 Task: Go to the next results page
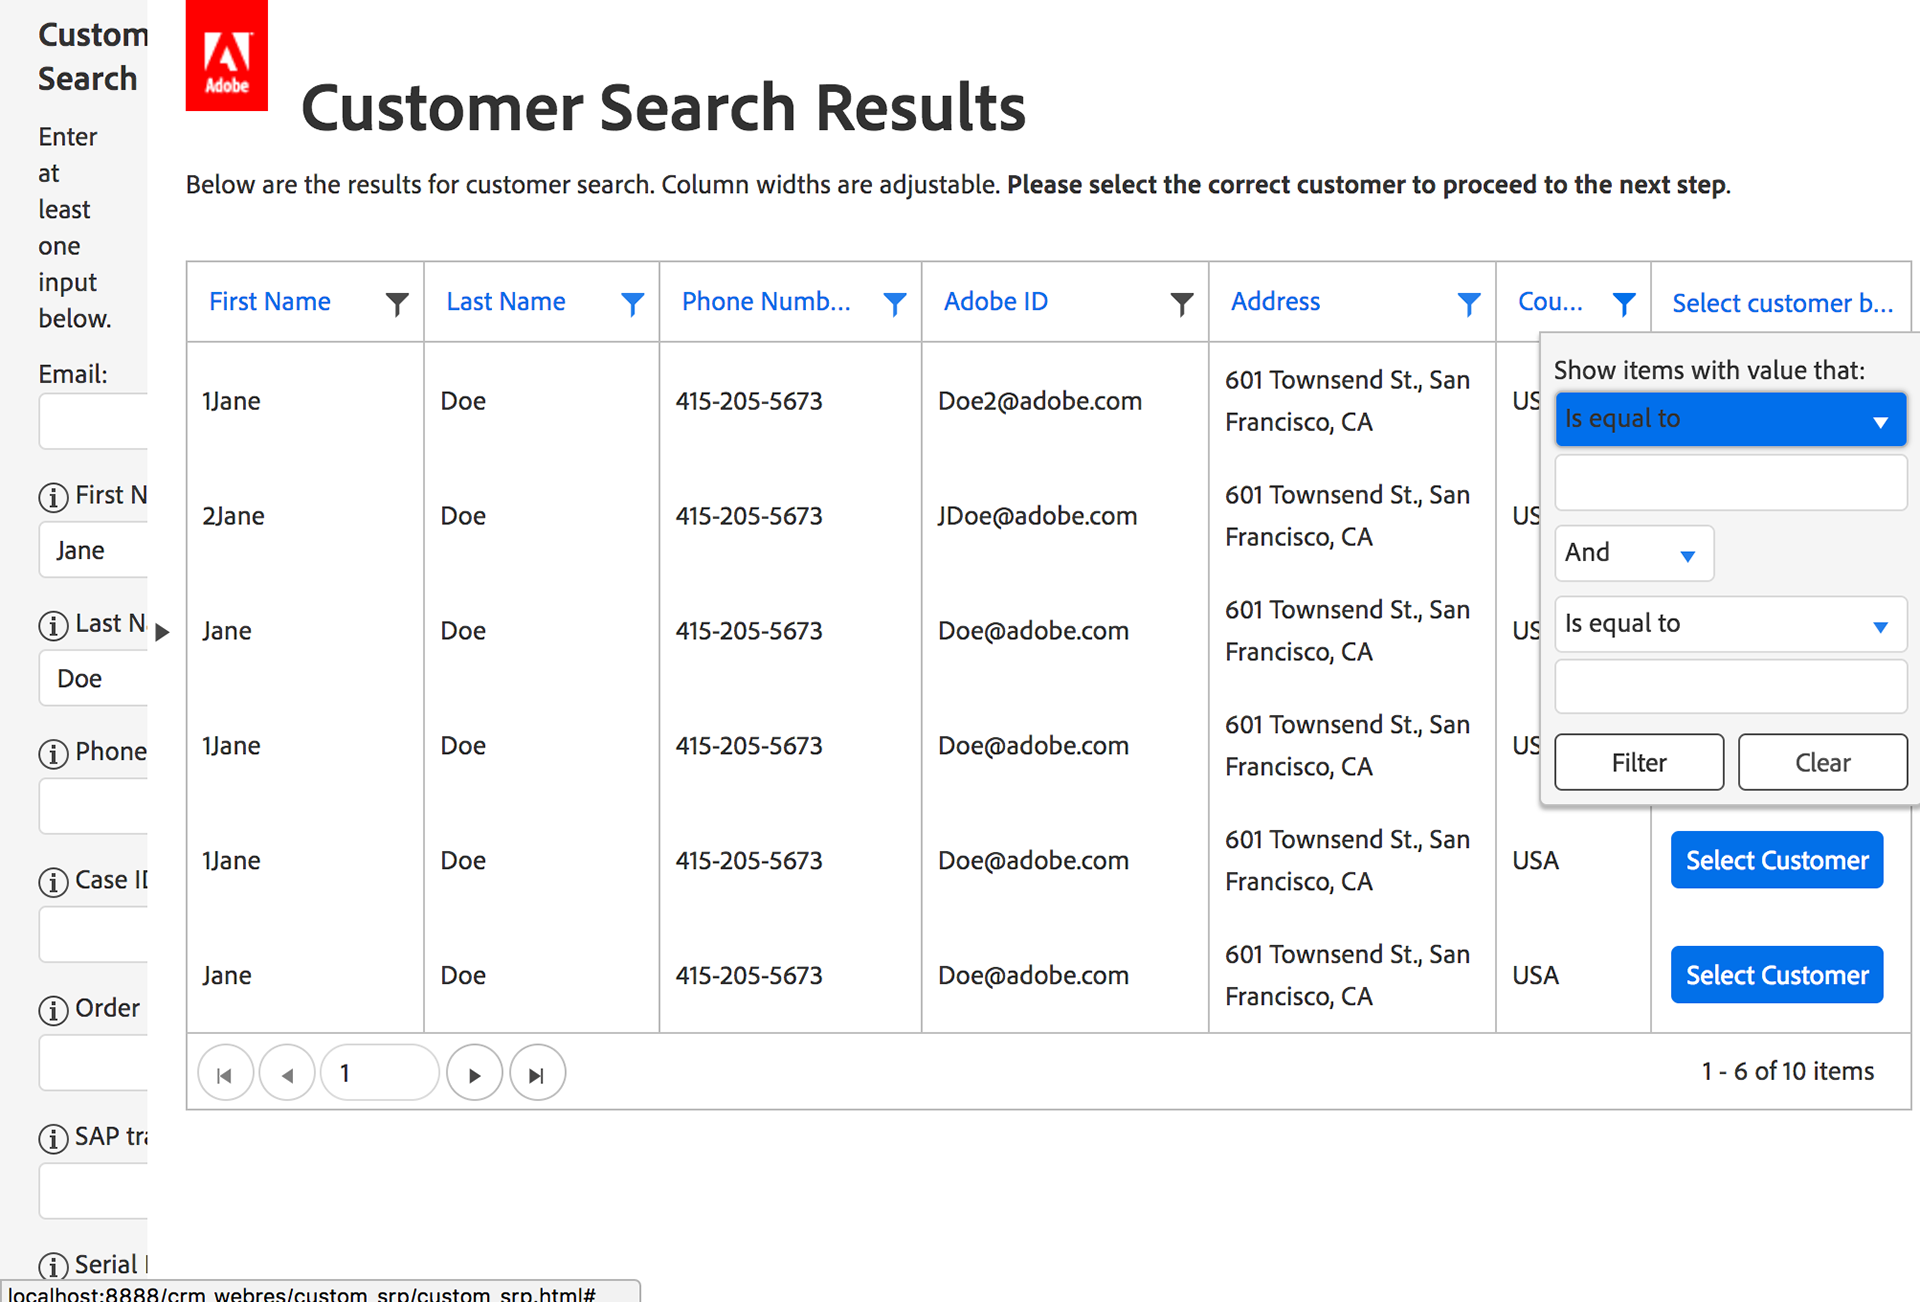click(x=474, y=1074)
